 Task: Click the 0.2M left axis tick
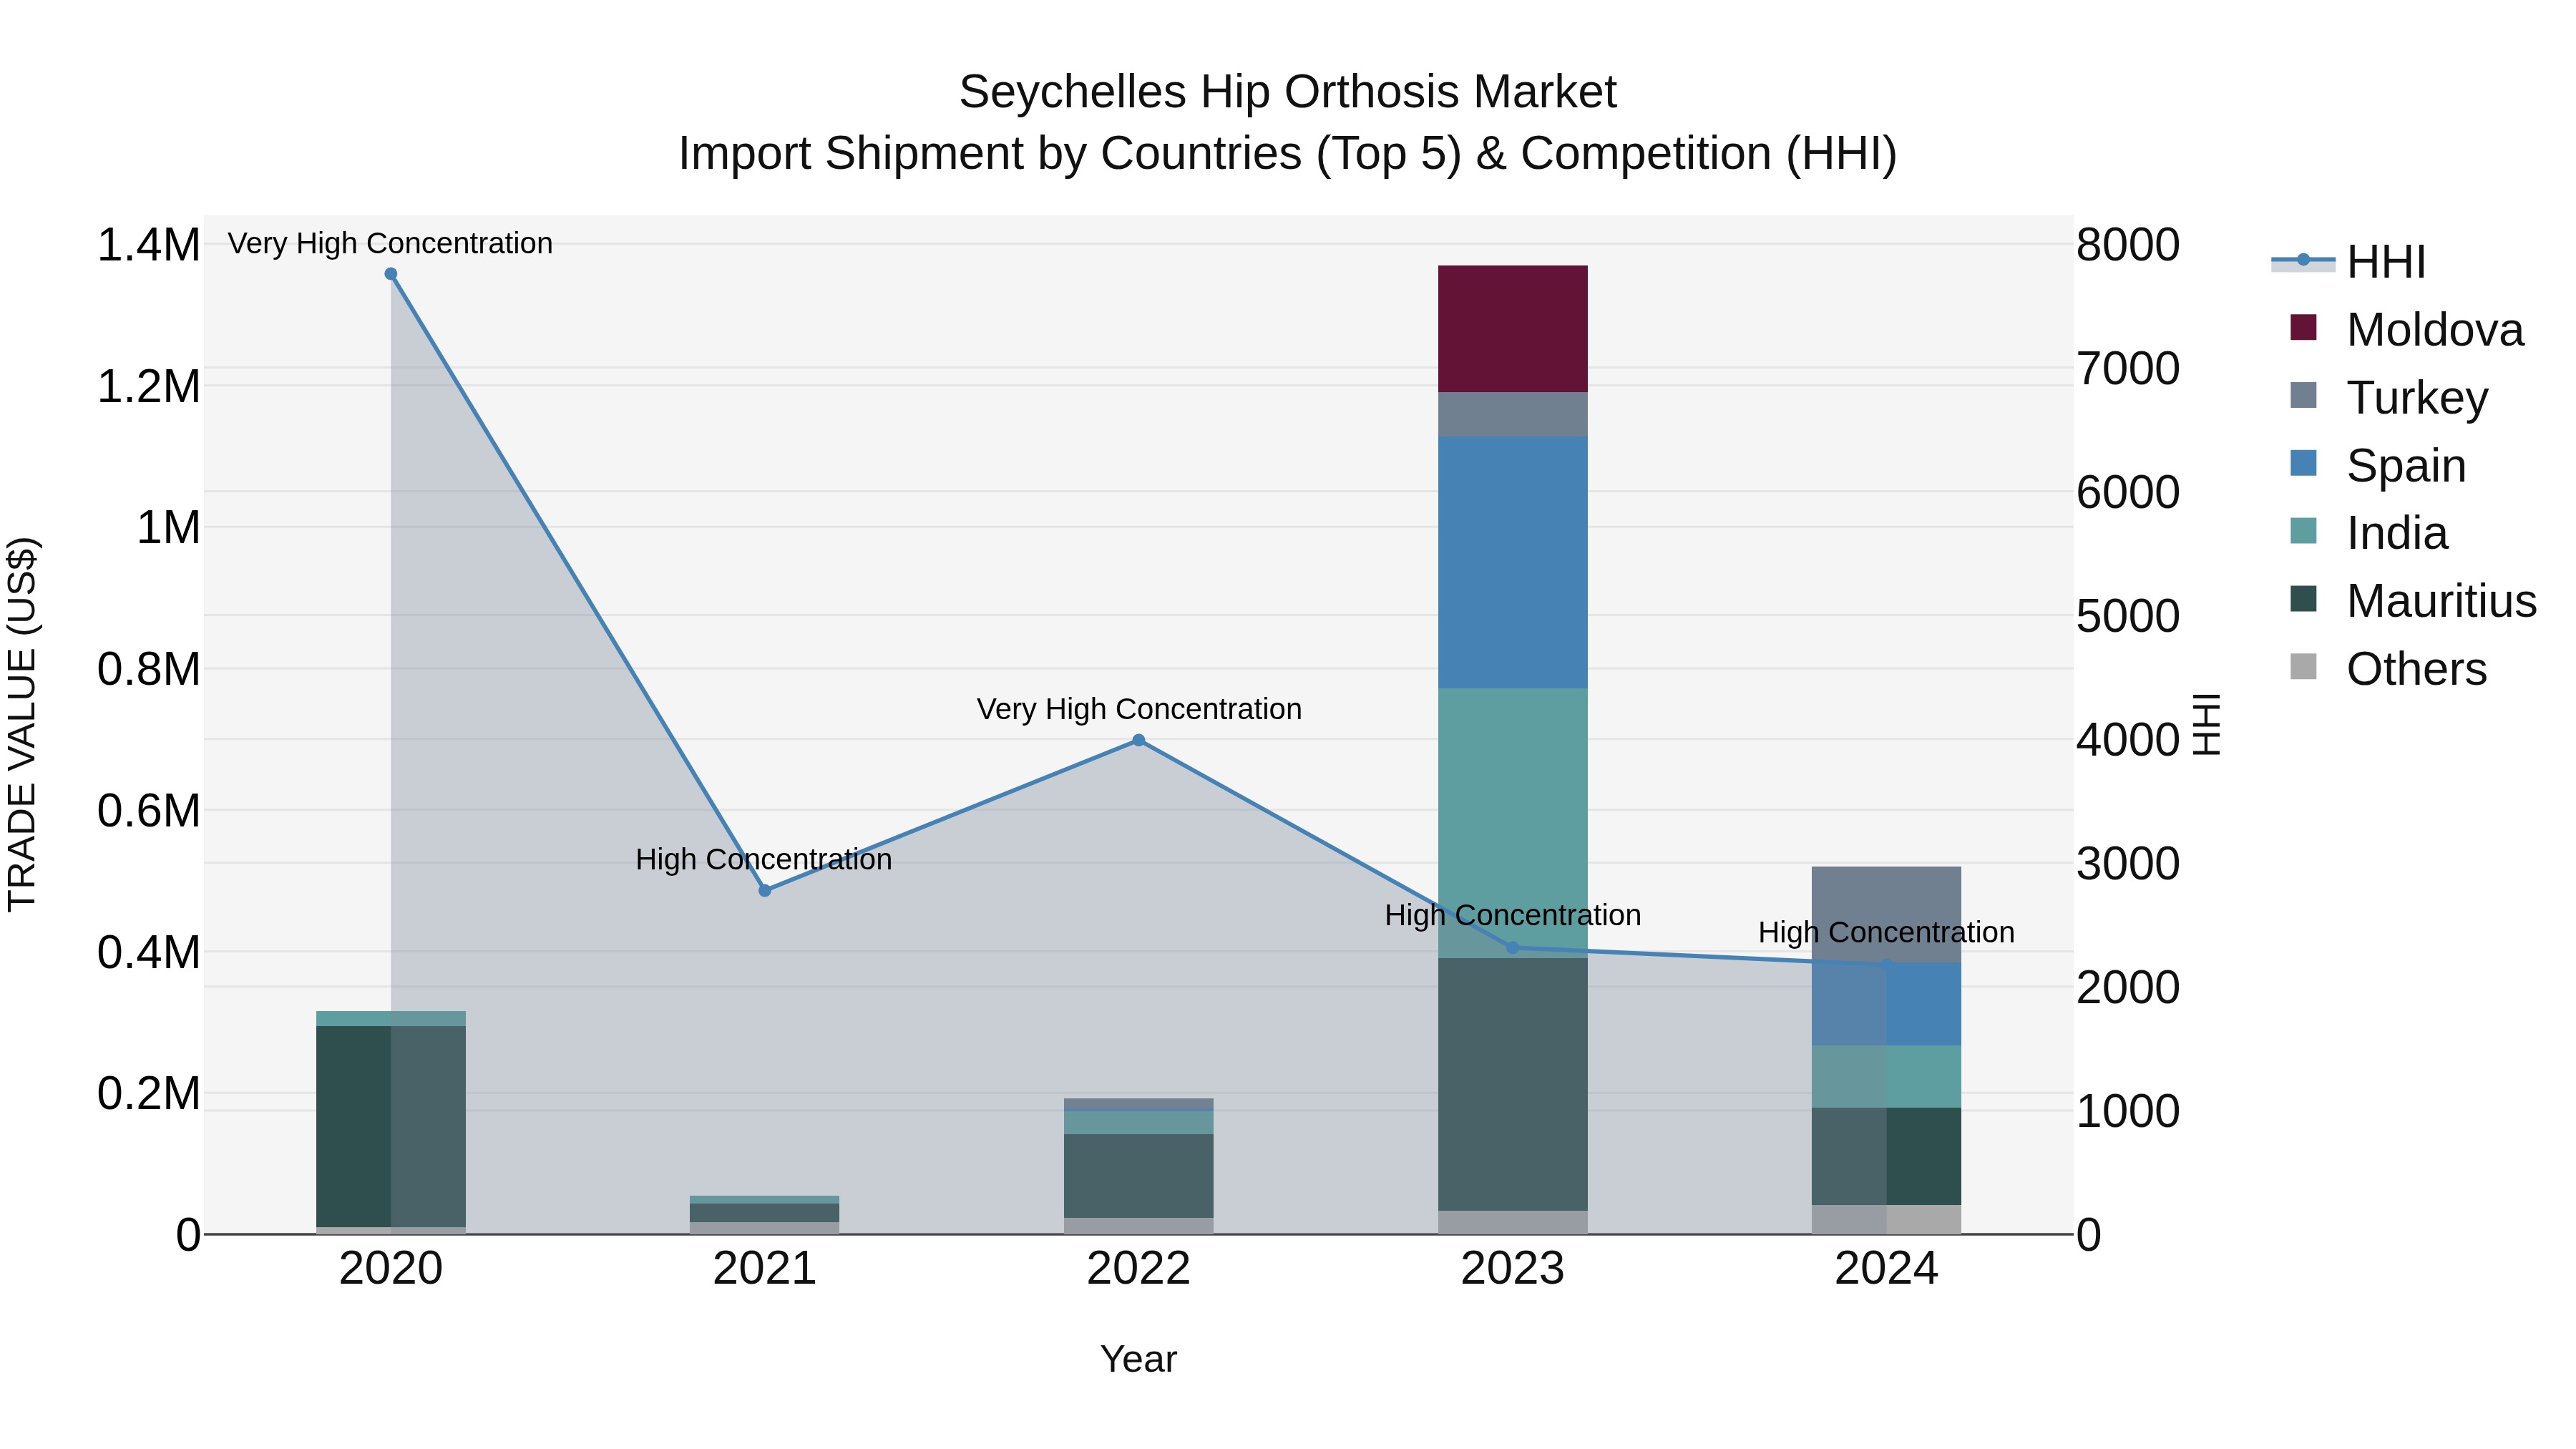[148, 1093]
